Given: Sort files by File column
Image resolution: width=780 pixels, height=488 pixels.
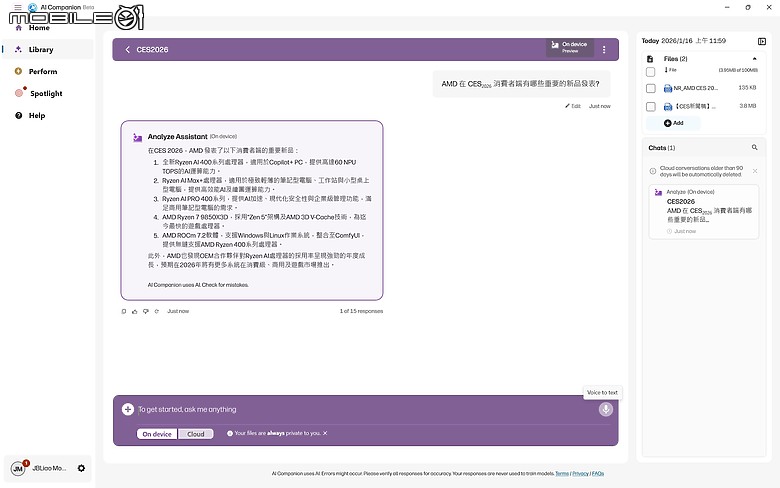Looking at the screenshot, I should coord(671,70).
